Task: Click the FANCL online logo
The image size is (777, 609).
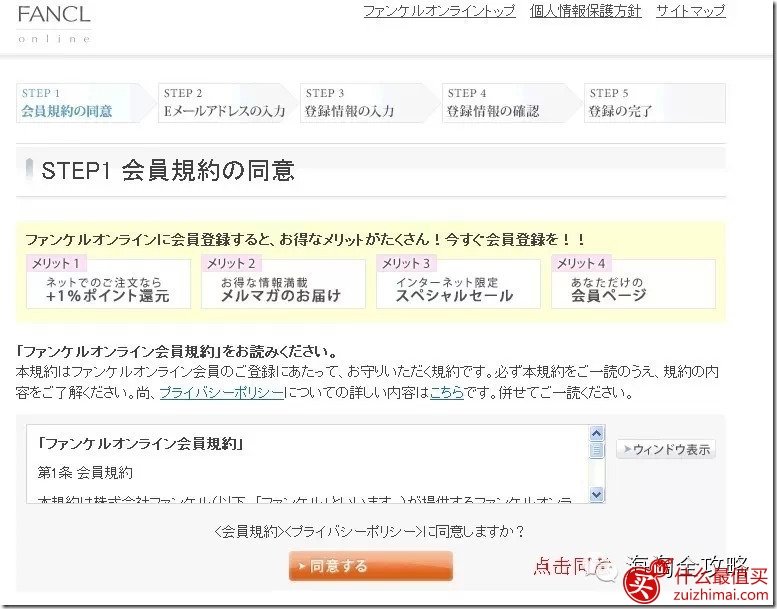Action: point(54,24)
